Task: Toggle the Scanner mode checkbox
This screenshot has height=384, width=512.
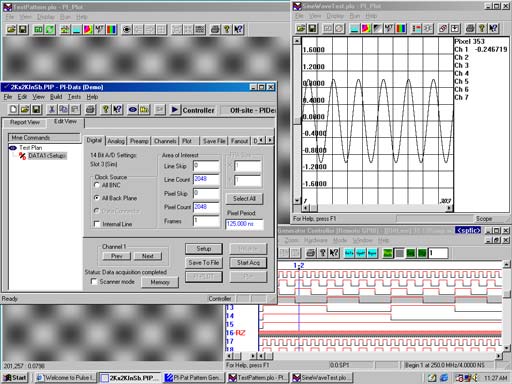Action: (x=94, y=282)
